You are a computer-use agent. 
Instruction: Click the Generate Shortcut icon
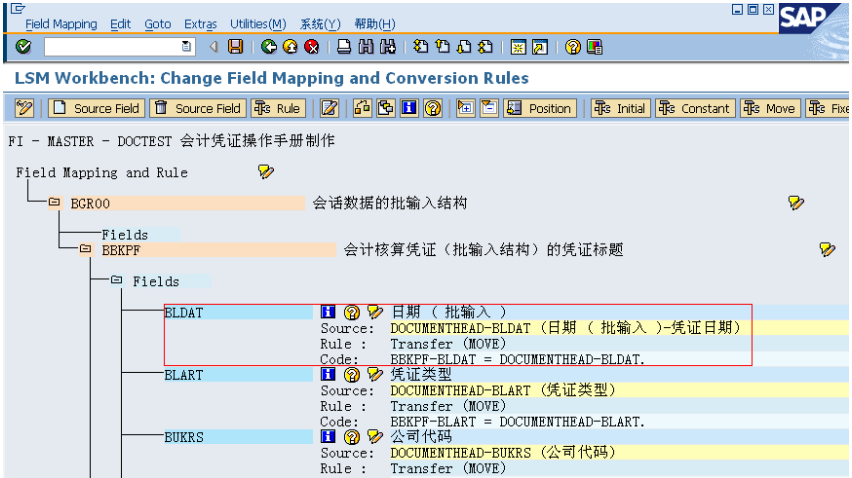click(x=540, y=47)
